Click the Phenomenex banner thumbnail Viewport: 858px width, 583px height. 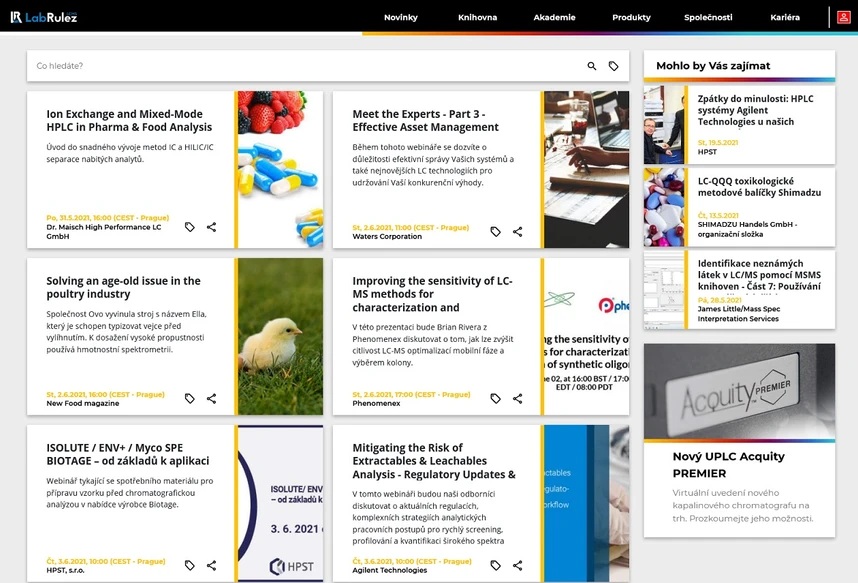tap(586, 336)
